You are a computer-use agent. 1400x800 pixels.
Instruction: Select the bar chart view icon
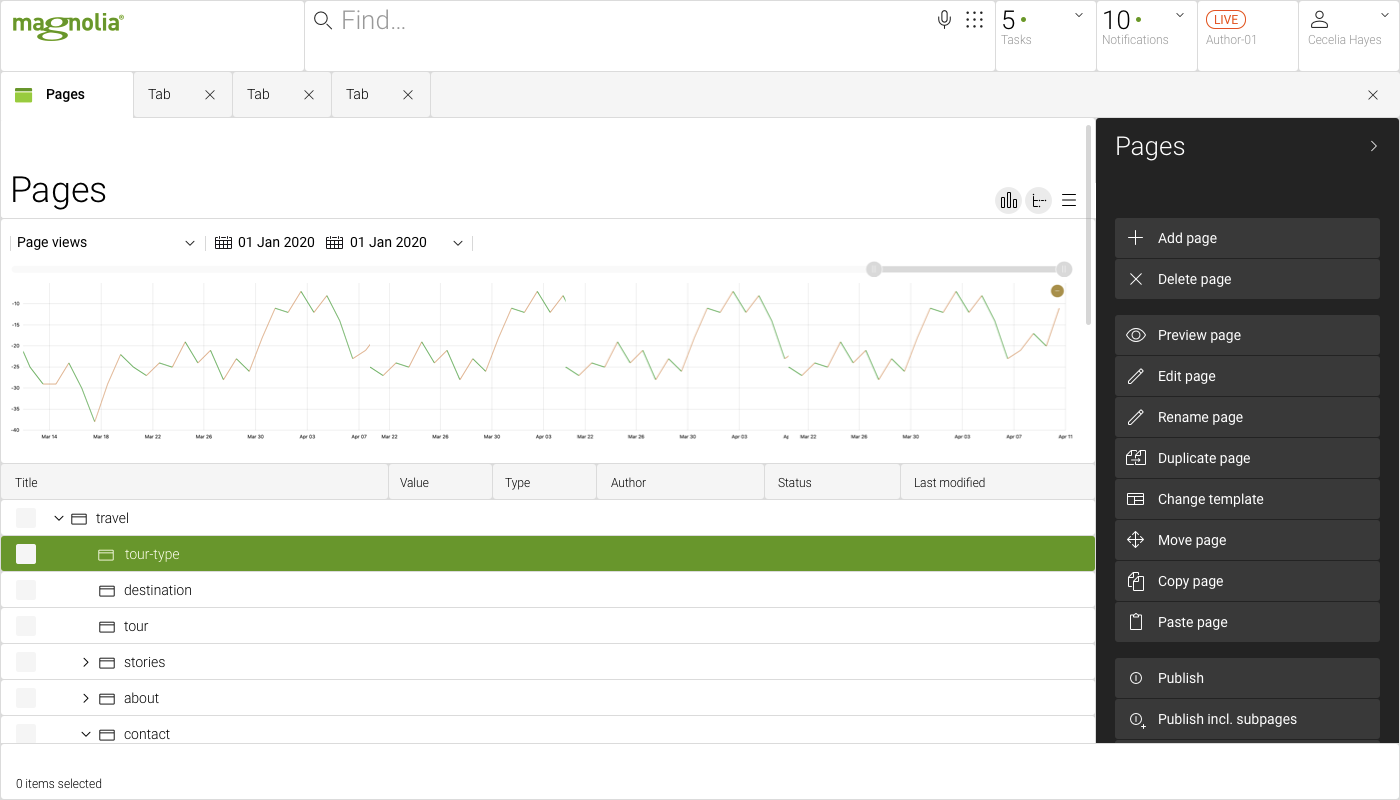[1007, 200]
